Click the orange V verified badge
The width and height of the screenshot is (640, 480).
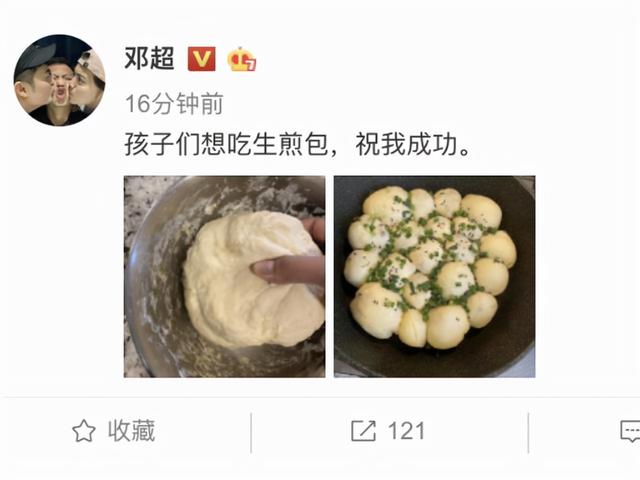tap(201, 59)
